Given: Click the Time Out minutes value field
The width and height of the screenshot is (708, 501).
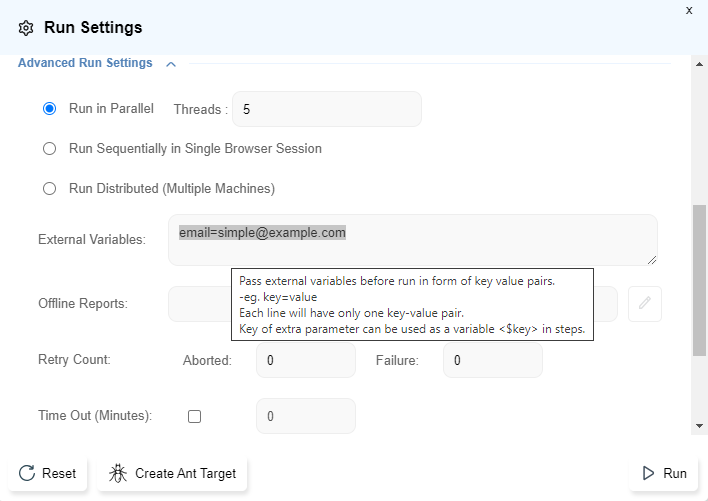Looking at the screenshot, I should [x=305, y=416].
